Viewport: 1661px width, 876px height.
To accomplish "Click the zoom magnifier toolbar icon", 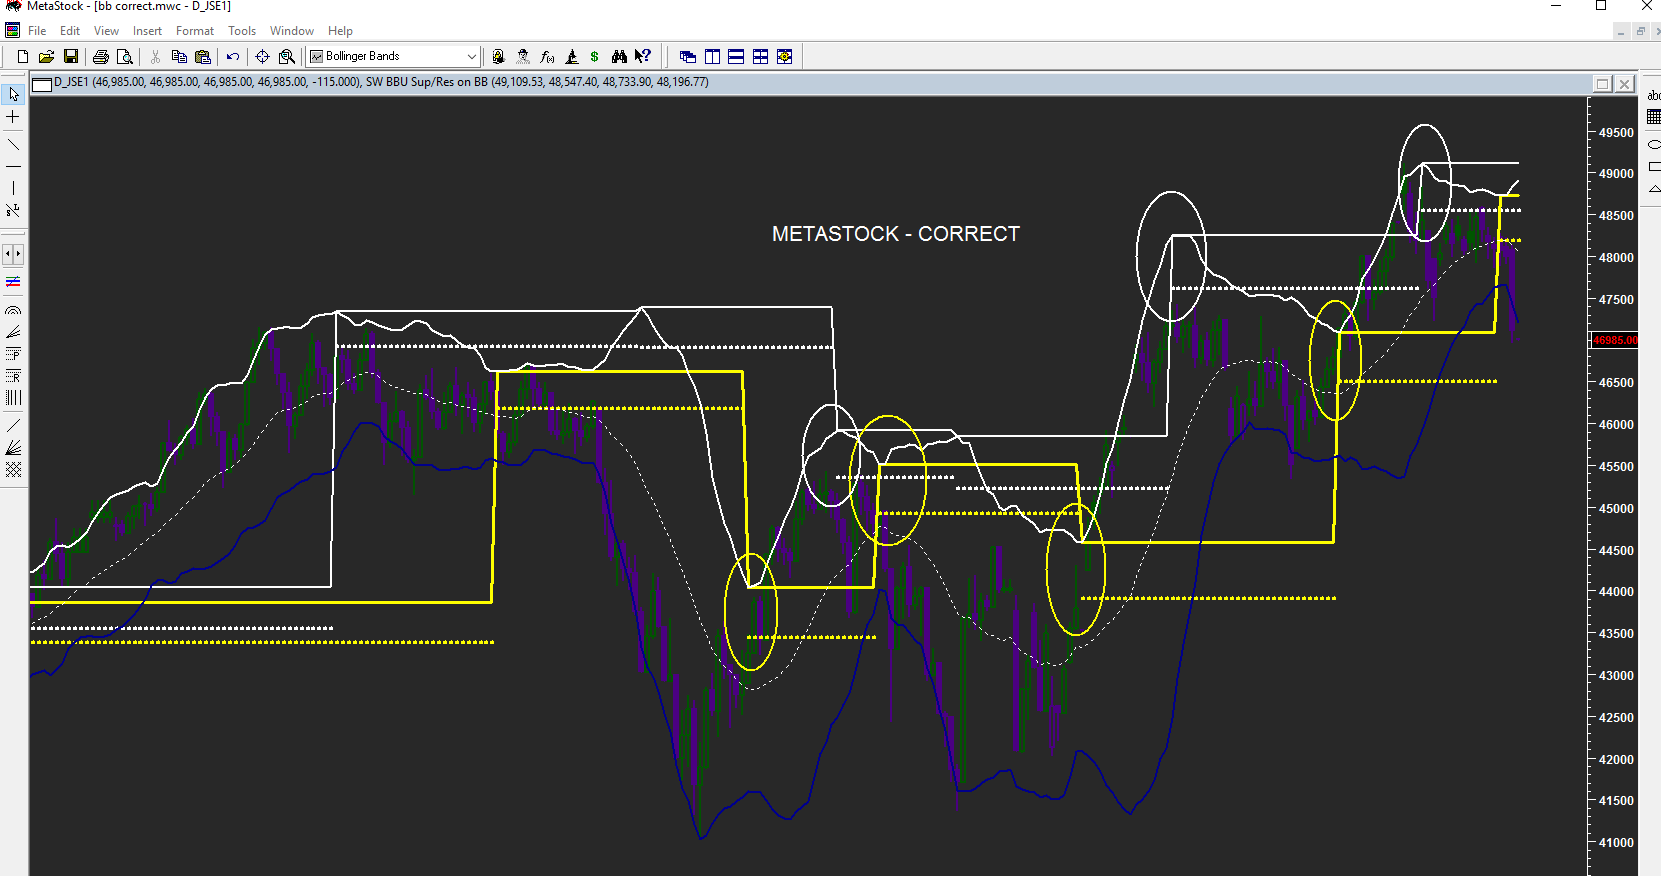I will click(x=287, y=57).
